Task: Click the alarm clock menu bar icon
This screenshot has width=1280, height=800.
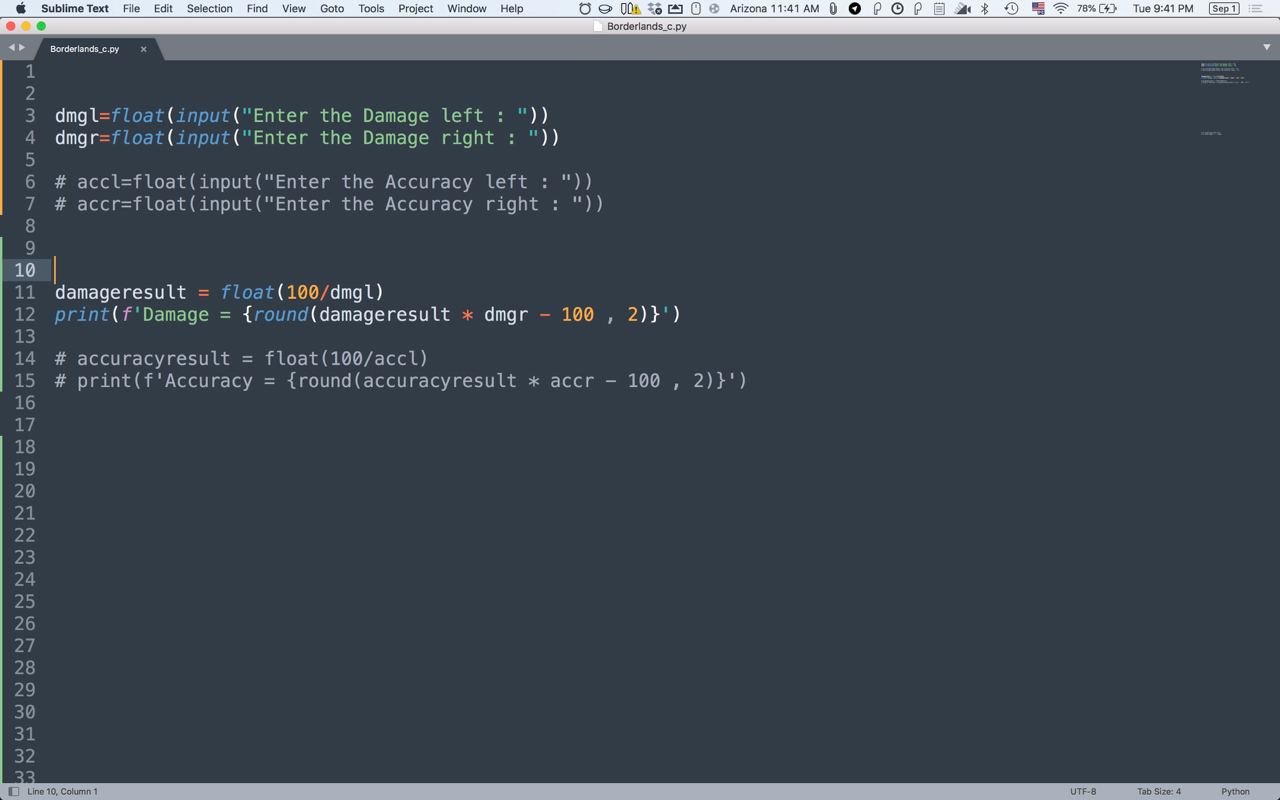Action: 585,8
